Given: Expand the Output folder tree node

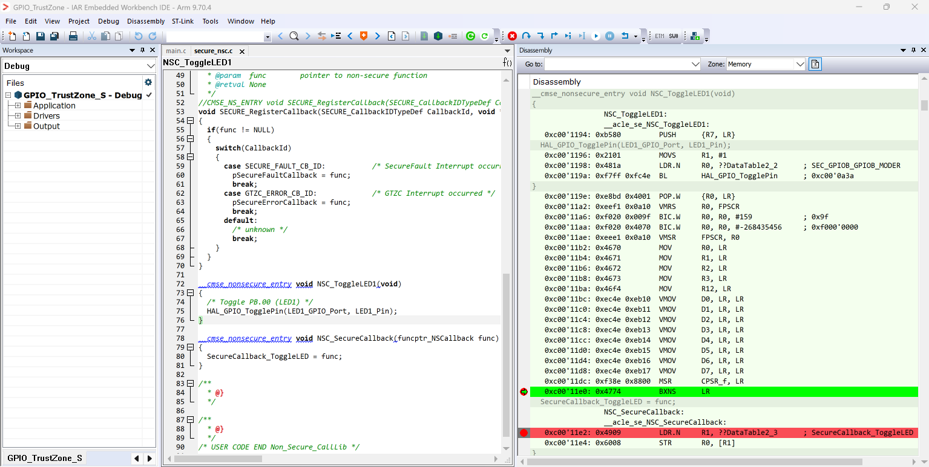Looking at the screenshot, I should click(18, 126).
